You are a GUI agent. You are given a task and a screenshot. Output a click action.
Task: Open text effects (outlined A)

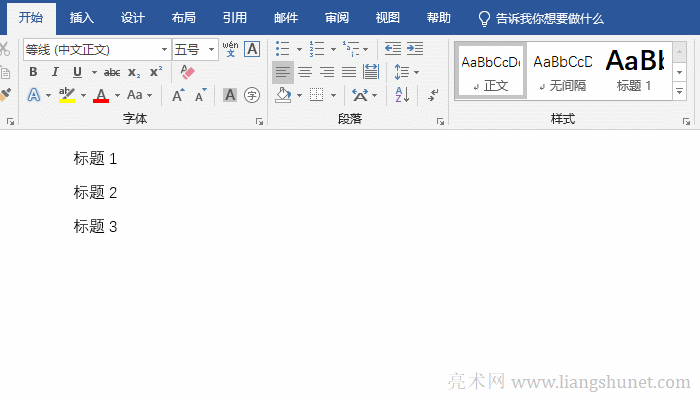tap(34, 95)
